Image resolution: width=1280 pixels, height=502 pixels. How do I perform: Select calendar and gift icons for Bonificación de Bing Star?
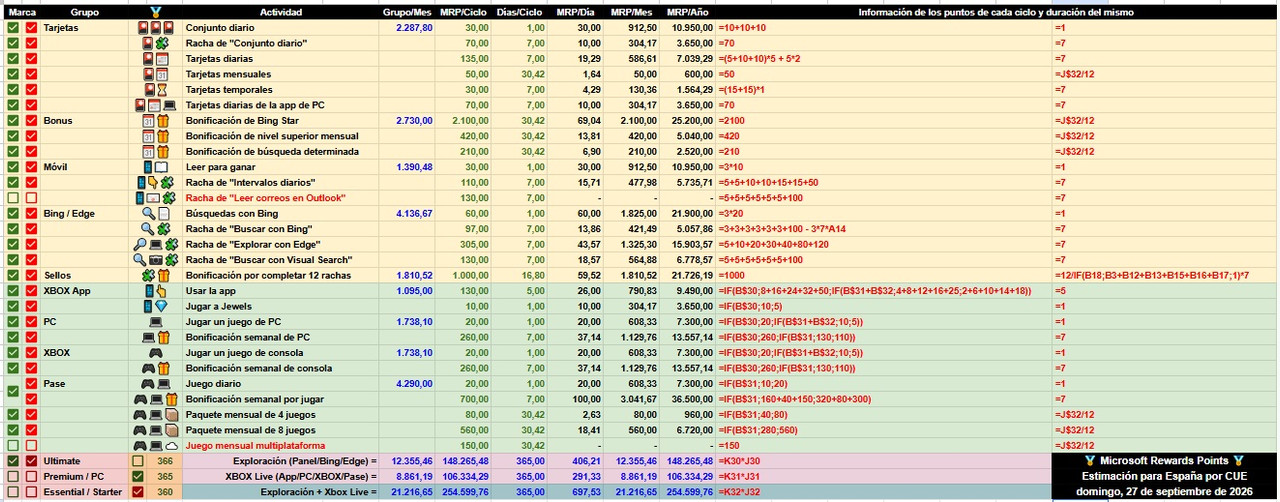click(155, 120)
